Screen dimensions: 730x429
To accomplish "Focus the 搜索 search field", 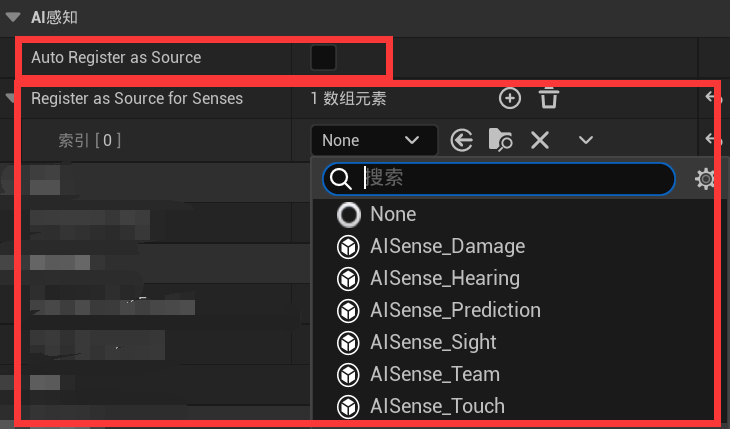I will point(499,179).
